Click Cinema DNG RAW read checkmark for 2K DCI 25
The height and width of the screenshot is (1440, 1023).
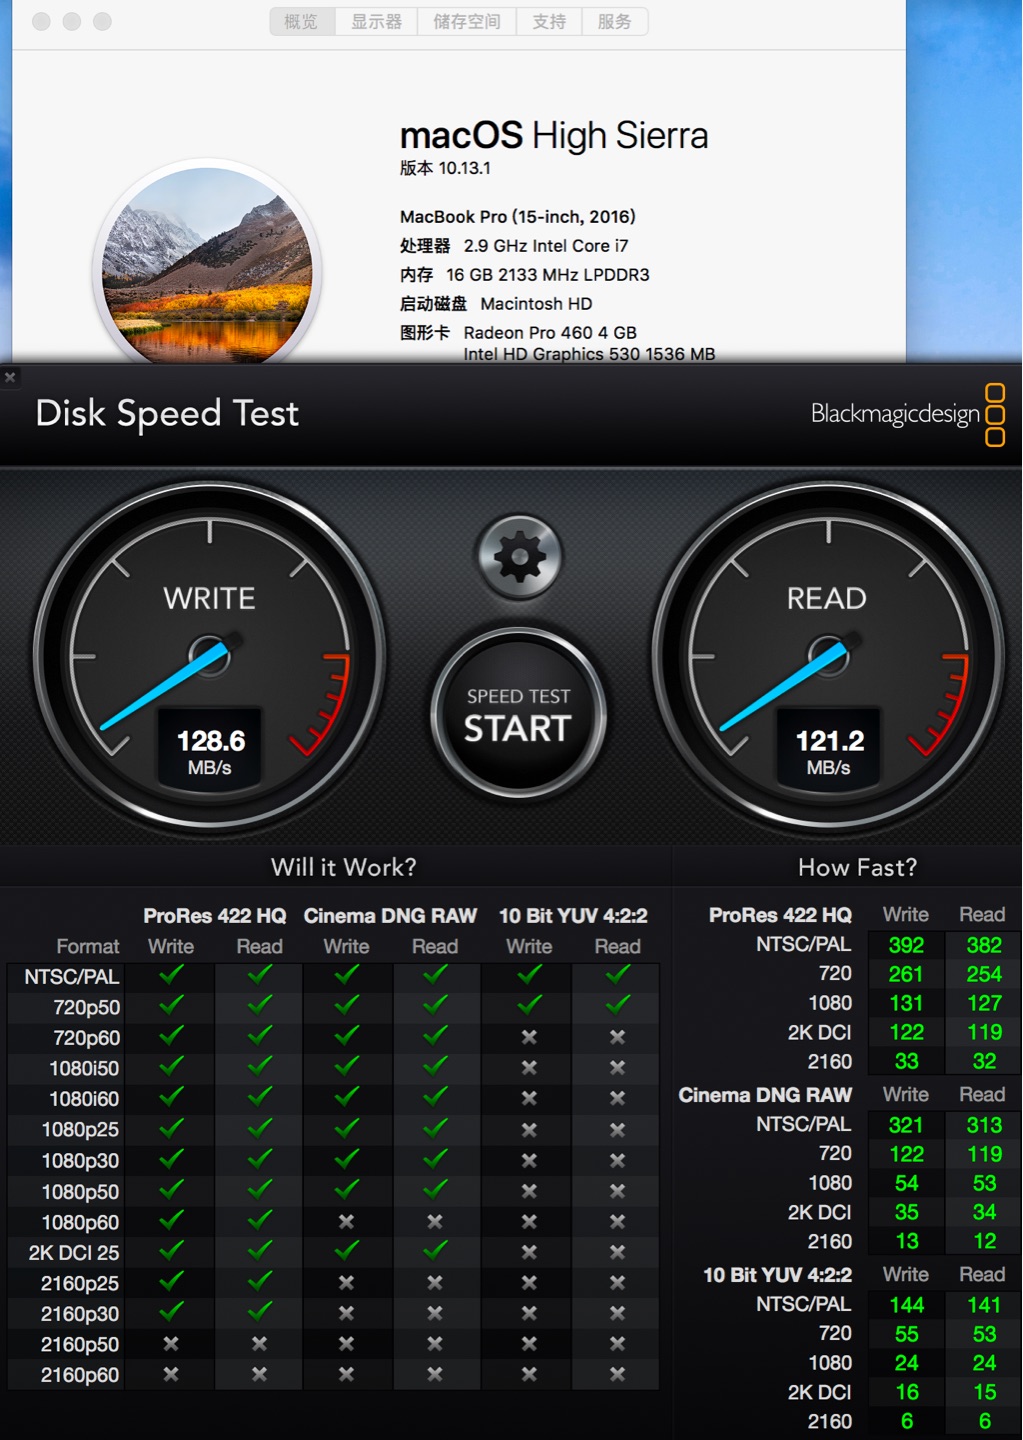435,1250
